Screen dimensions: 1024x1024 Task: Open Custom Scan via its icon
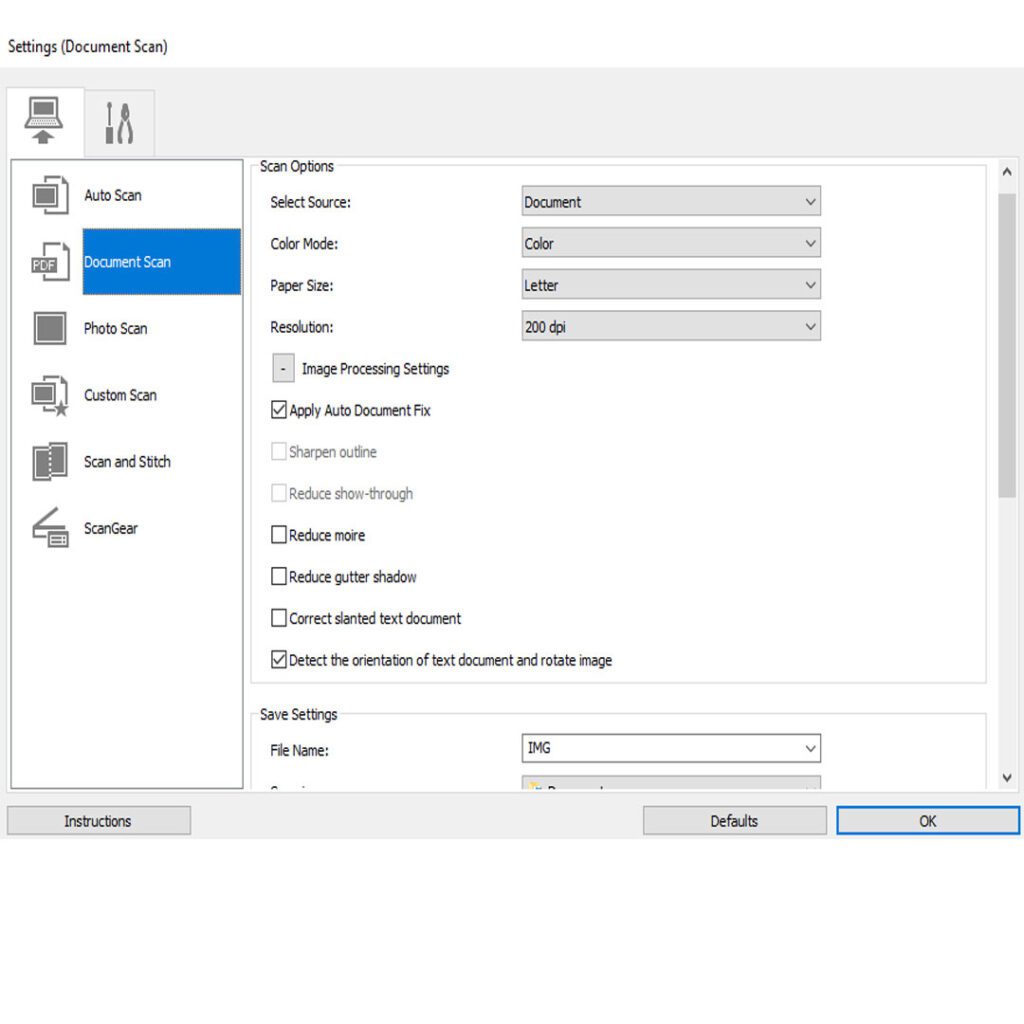(50, 395)
